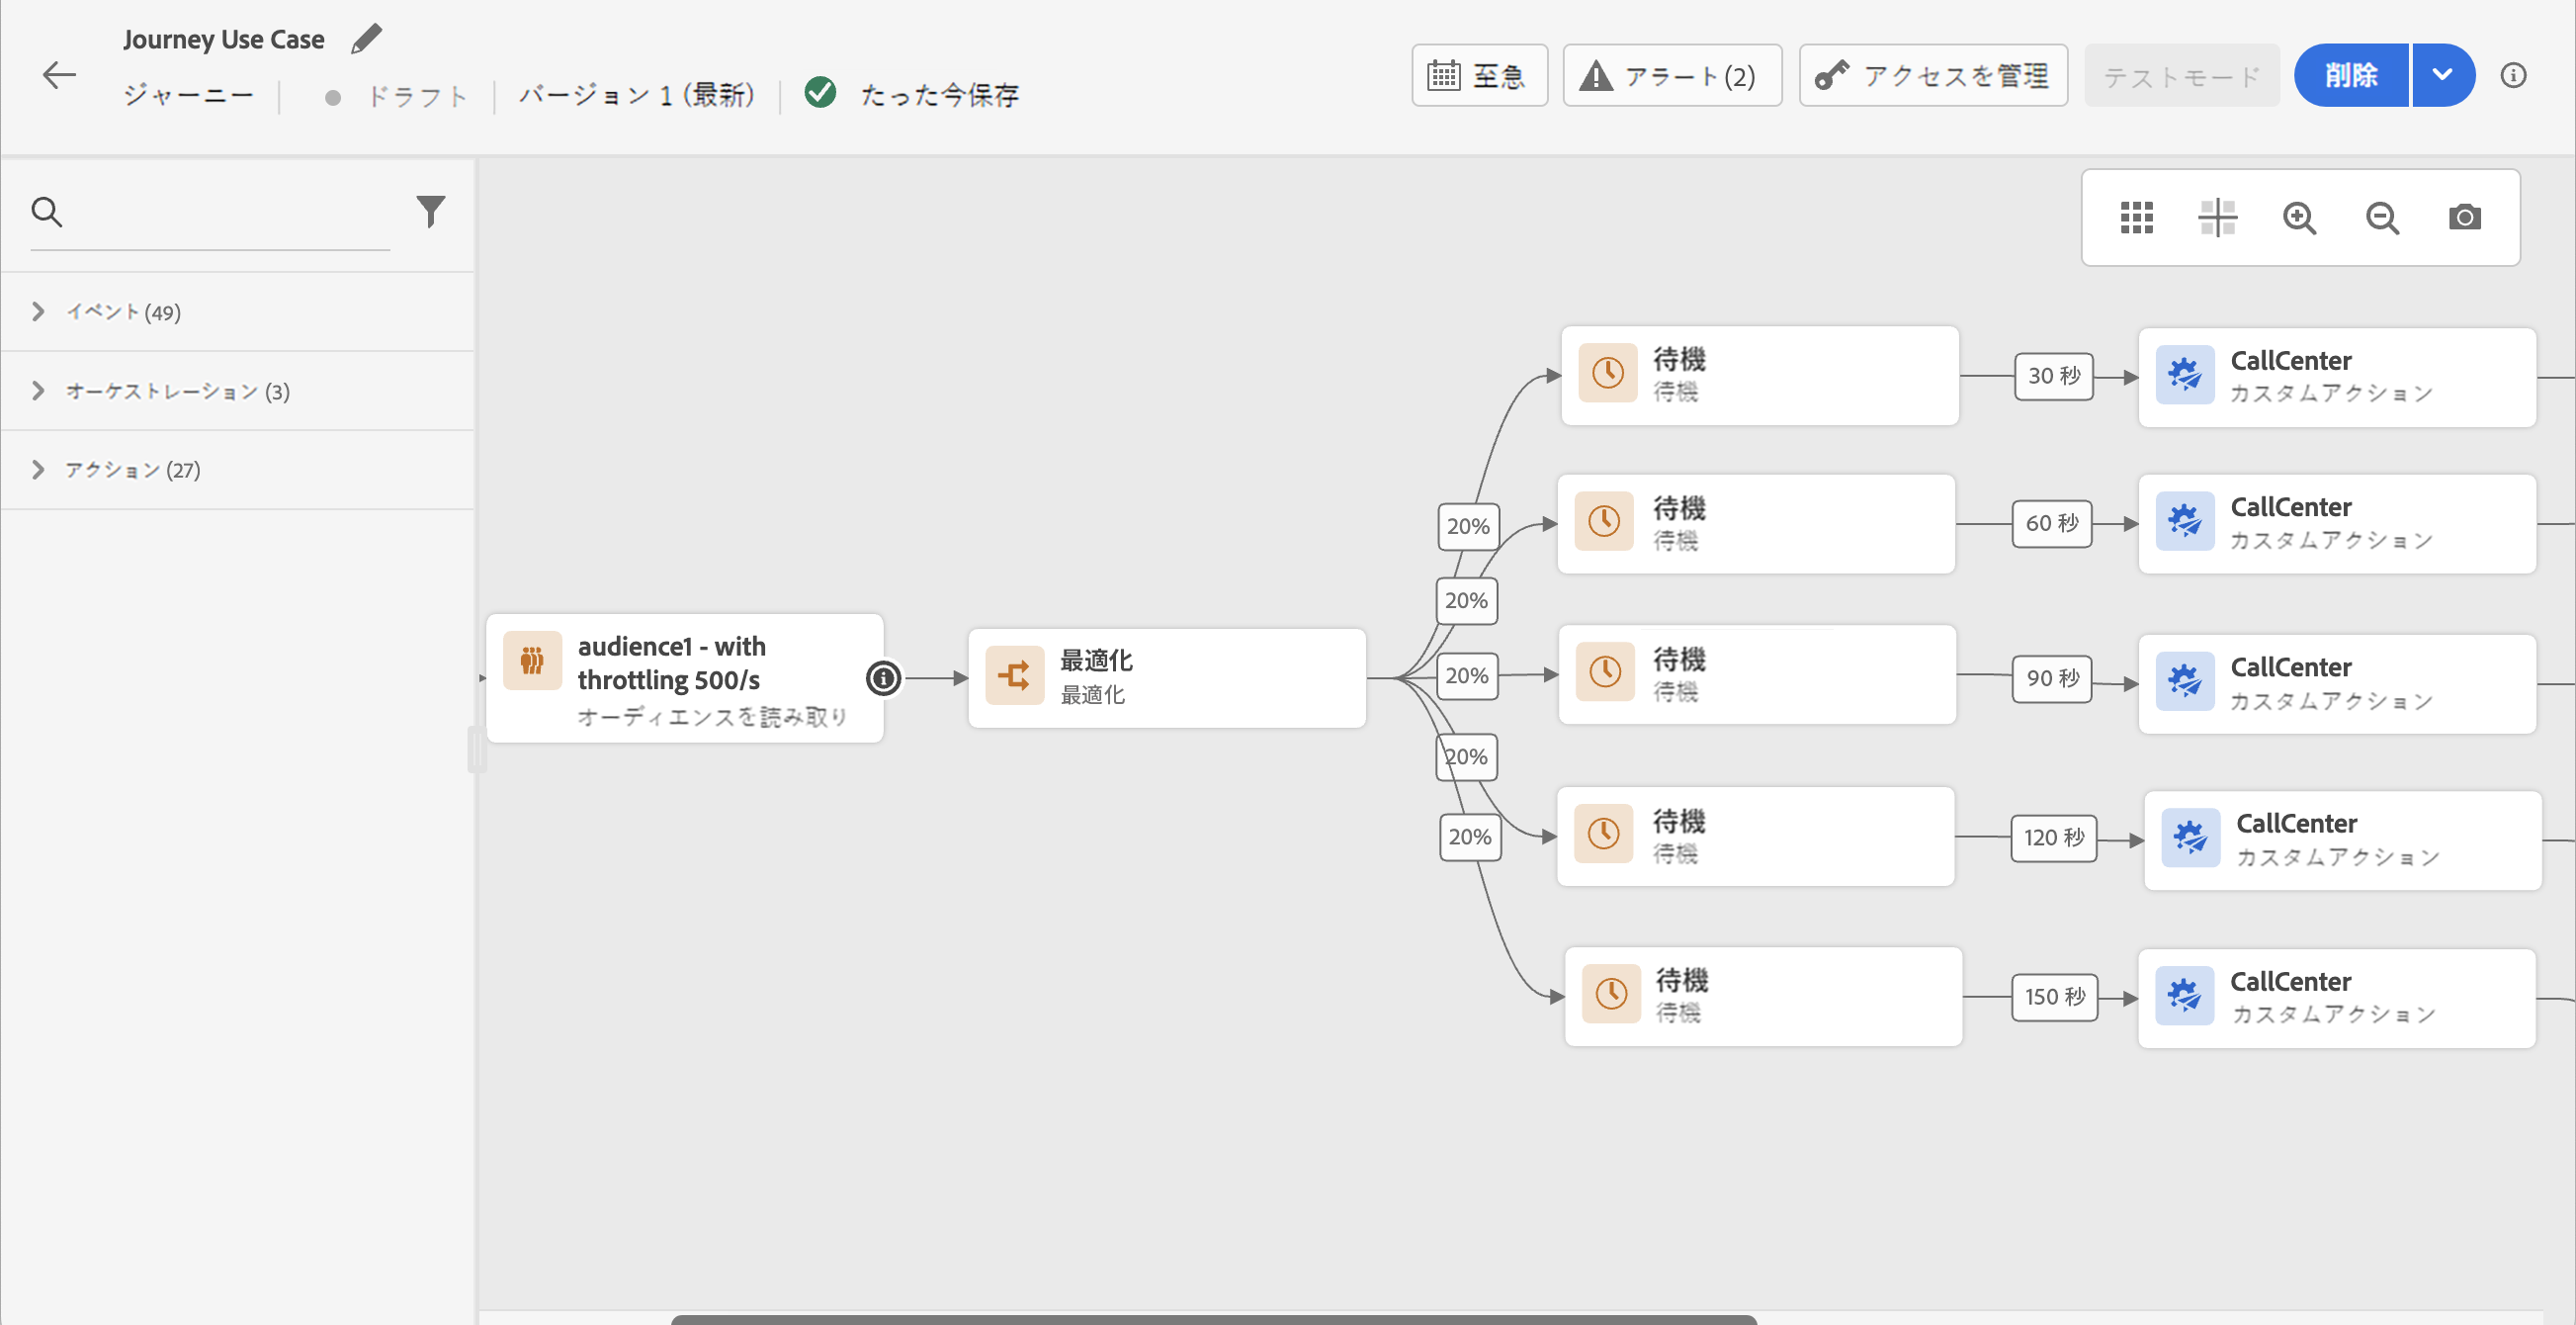Image resolution: width=2576 pixels, height=1325 pixels.
Task: Click the palette search field
Action: [230, 213]
